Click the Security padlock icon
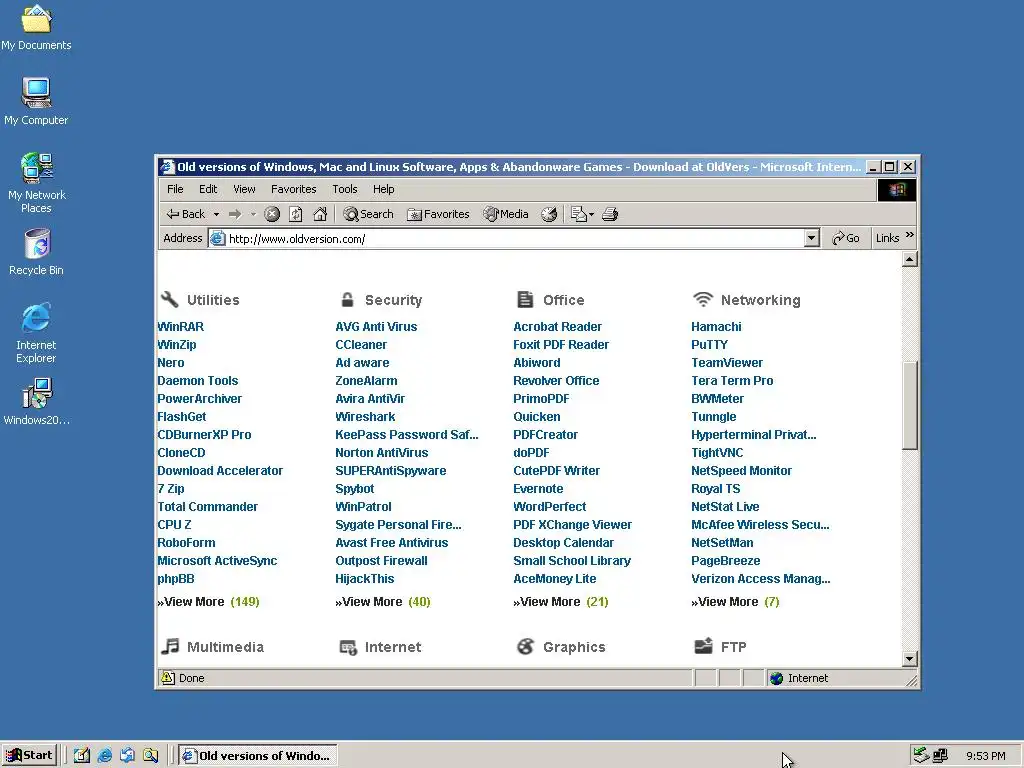Image resolution: width=1024 pixels, height=768 pixels. click(347, 300)
